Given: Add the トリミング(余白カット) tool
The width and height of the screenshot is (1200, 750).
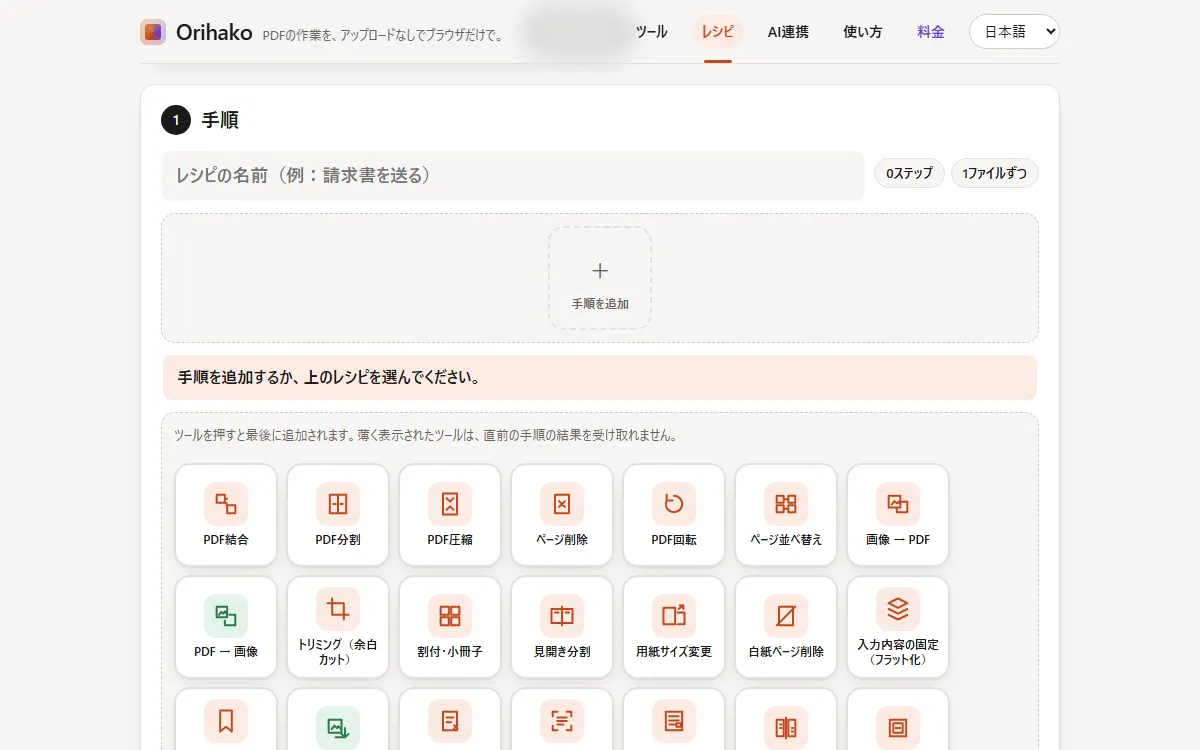Looking at the screenshot, I should click(338, 627).
